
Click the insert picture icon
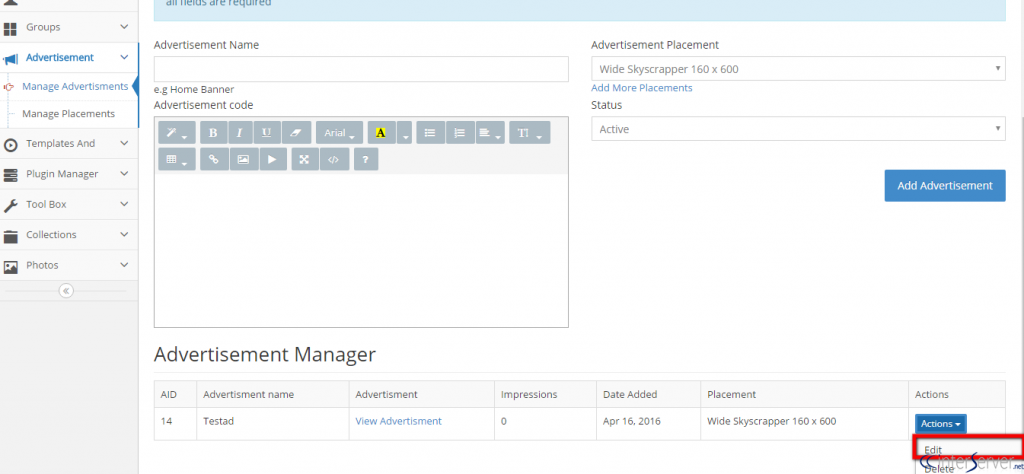pyautogui.click(x=244, y=159)
